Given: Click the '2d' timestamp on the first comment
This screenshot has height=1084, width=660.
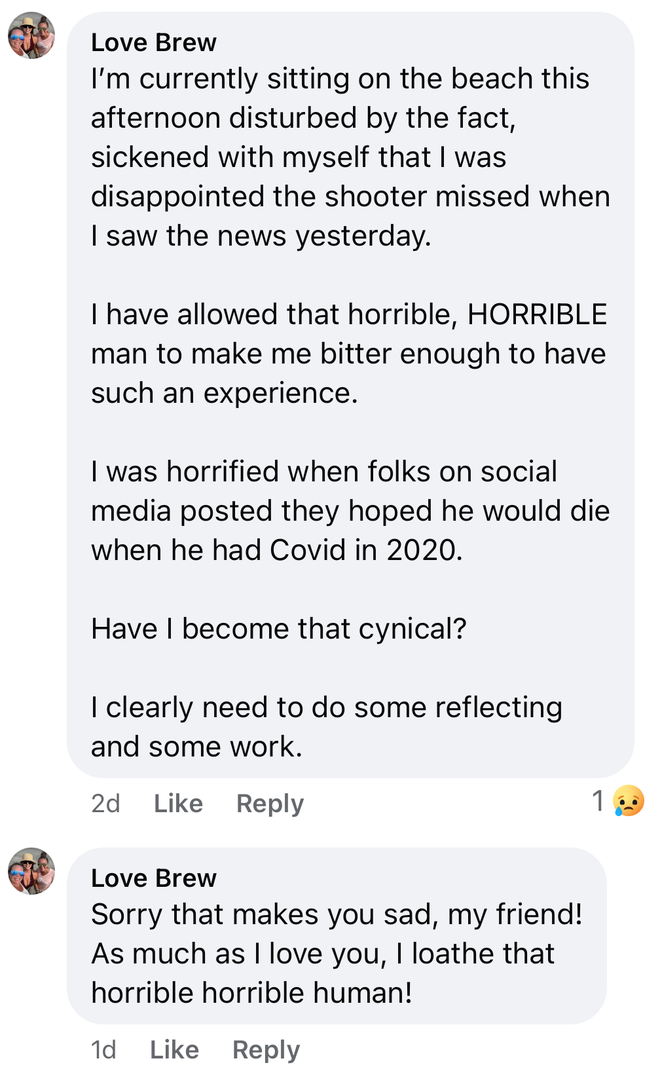Looking at the screenshot, I should [x=107, y=802].
